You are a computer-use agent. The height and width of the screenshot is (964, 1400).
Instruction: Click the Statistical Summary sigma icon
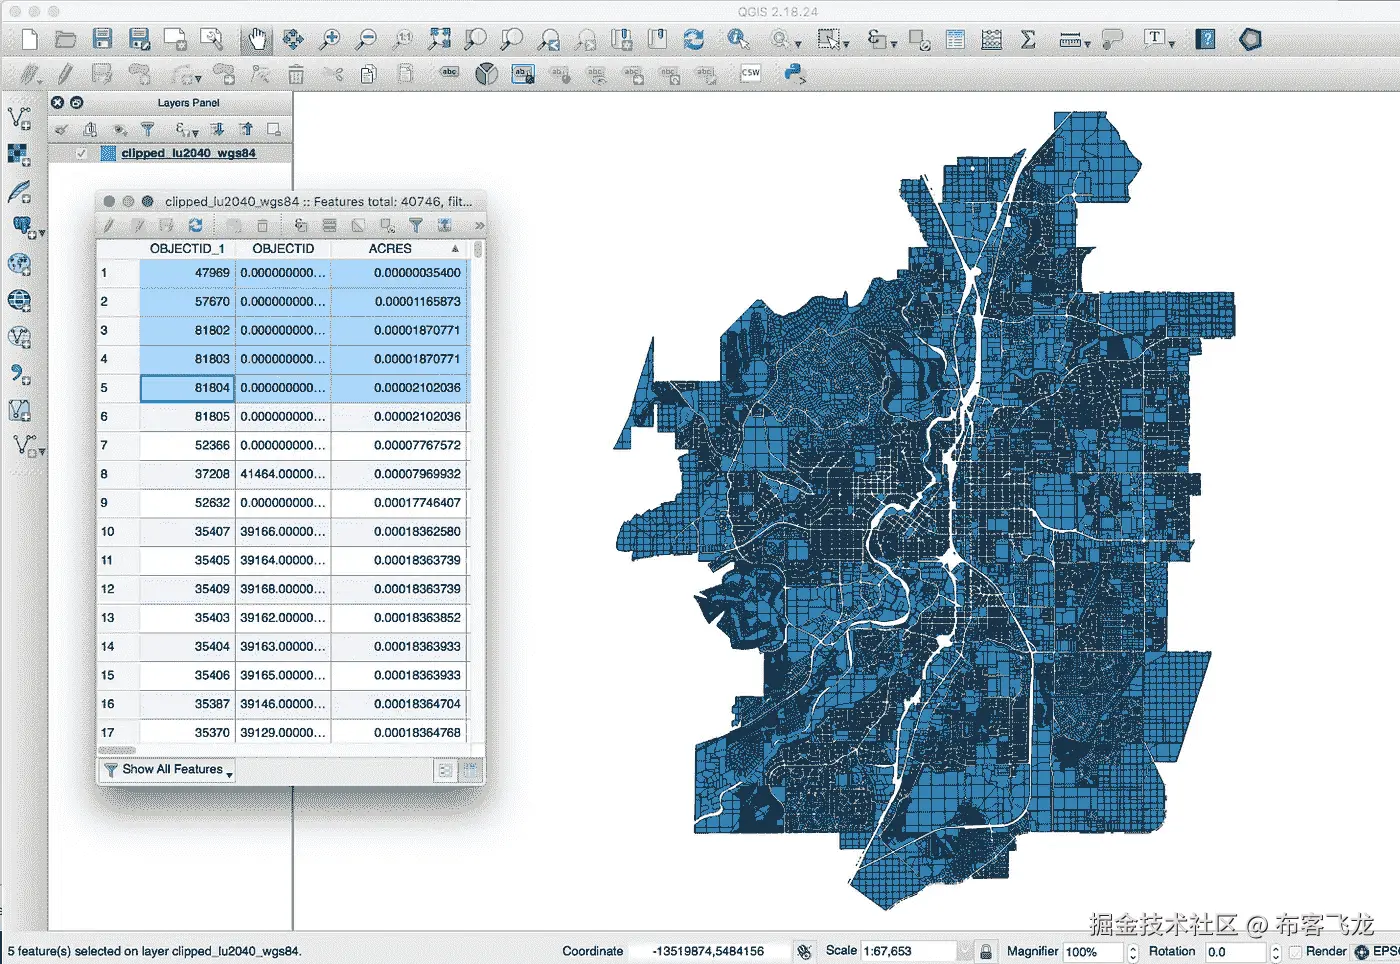1028,39
